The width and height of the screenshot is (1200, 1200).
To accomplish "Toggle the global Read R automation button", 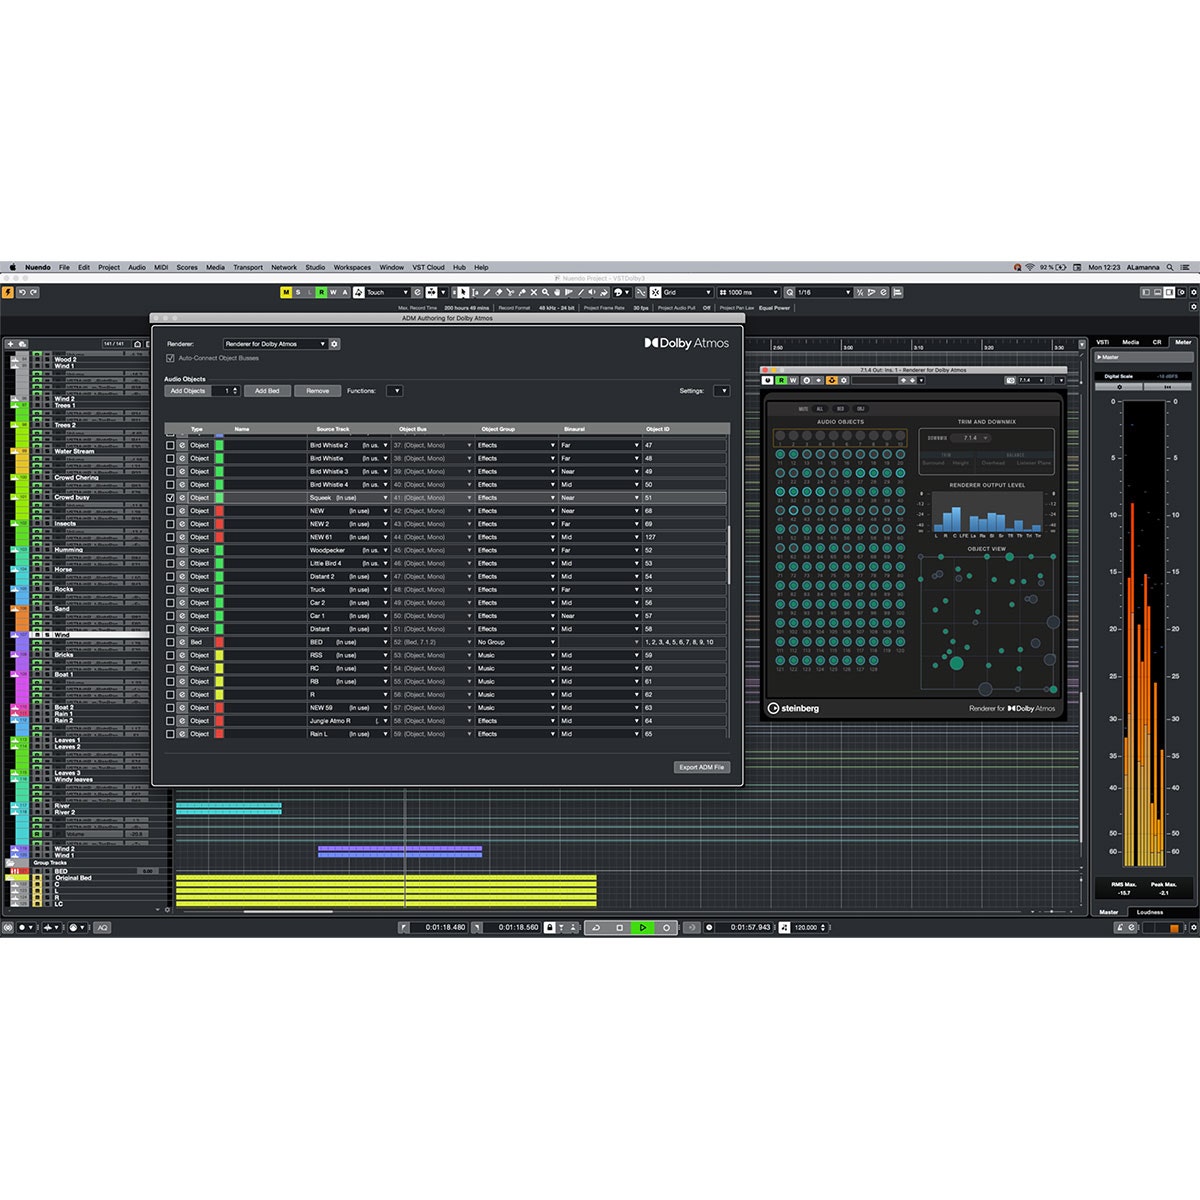I will 321,292.
